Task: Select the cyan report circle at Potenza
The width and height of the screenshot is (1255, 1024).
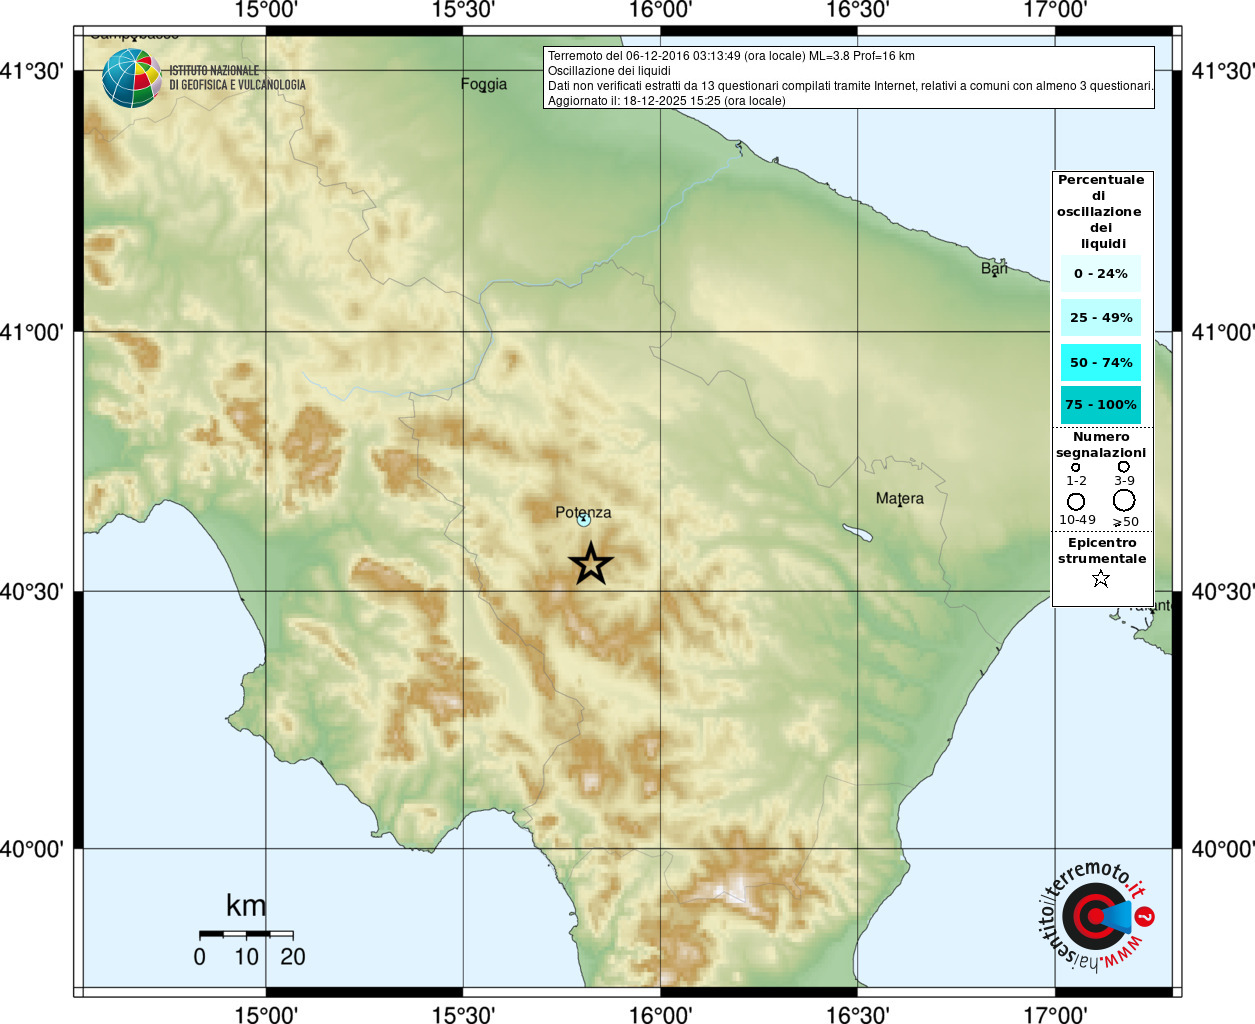Action: pos(584,520)
